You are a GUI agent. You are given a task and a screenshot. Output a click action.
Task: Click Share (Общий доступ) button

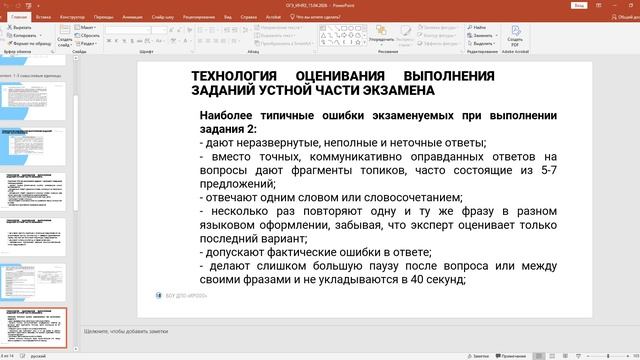pos(626,17)
